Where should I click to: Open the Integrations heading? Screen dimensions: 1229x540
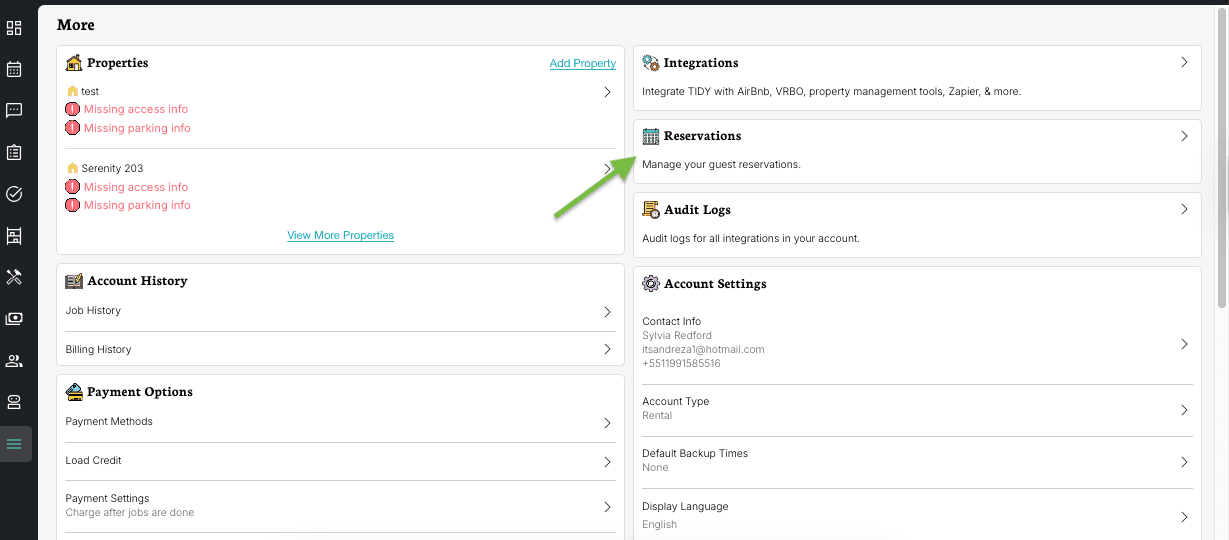(x=701, y=63)
